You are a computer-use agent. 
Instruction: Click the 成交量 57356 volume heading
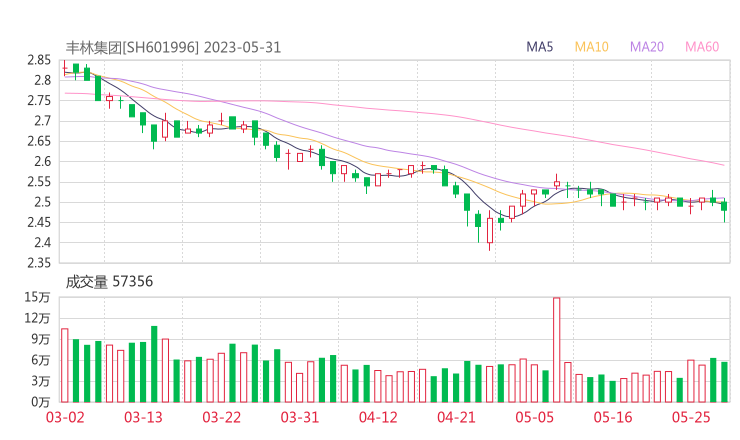click(109, 282)
